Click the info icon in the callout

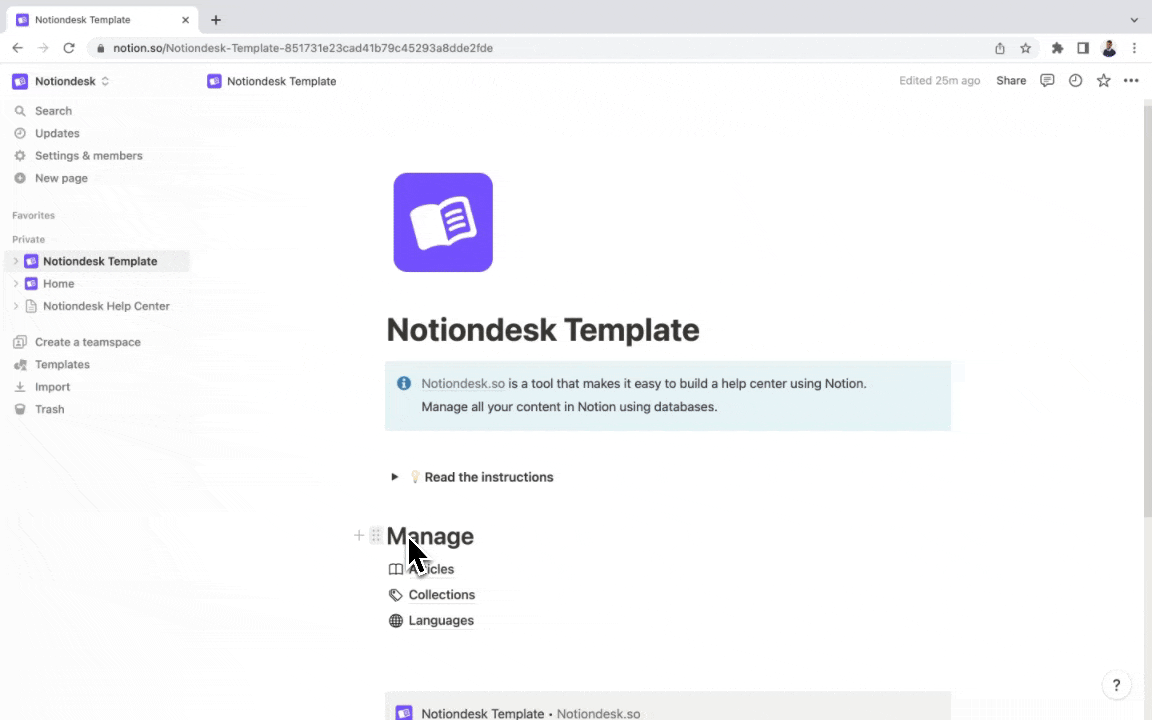[404, 384]
